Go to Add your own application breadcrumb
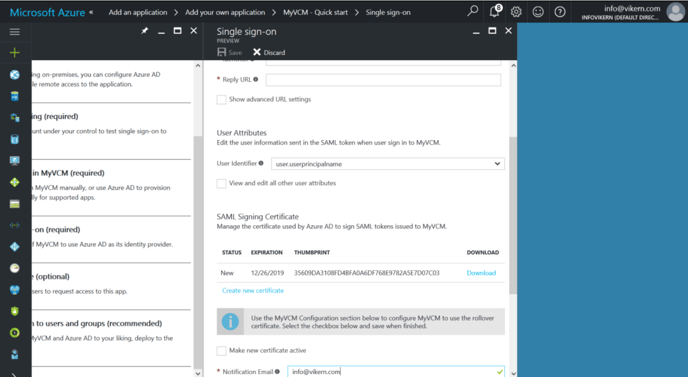 point(225,12)
